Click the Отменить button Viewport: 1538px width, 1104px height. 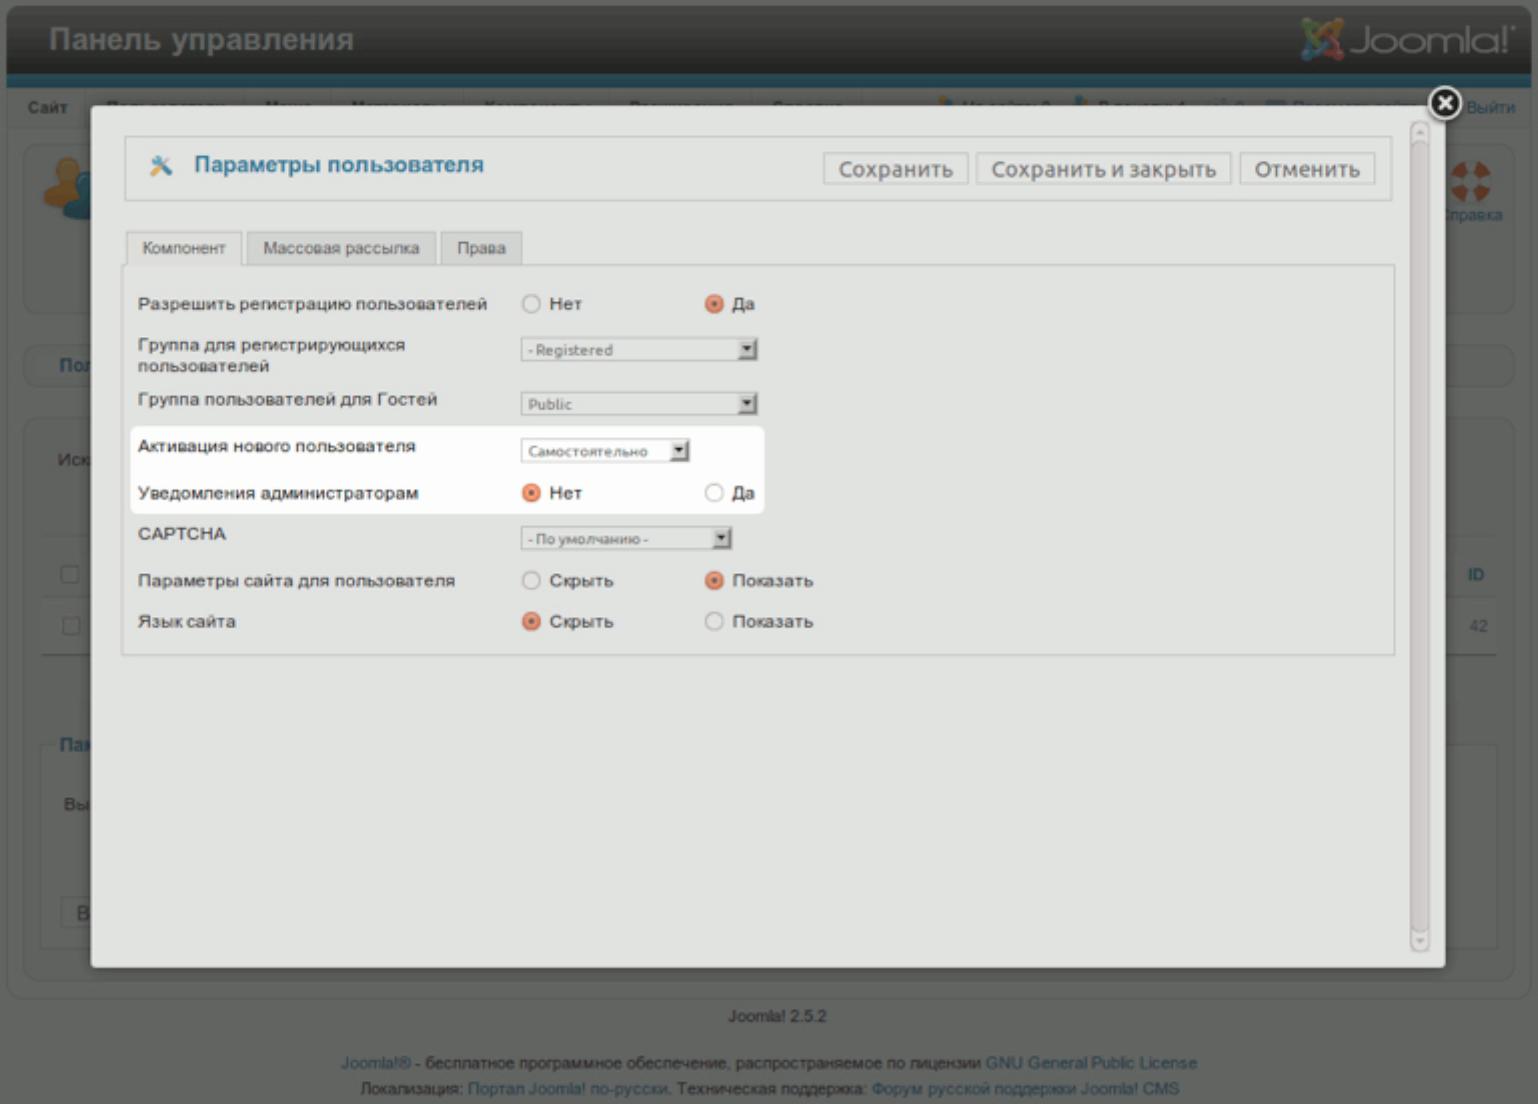point(1306,169)
